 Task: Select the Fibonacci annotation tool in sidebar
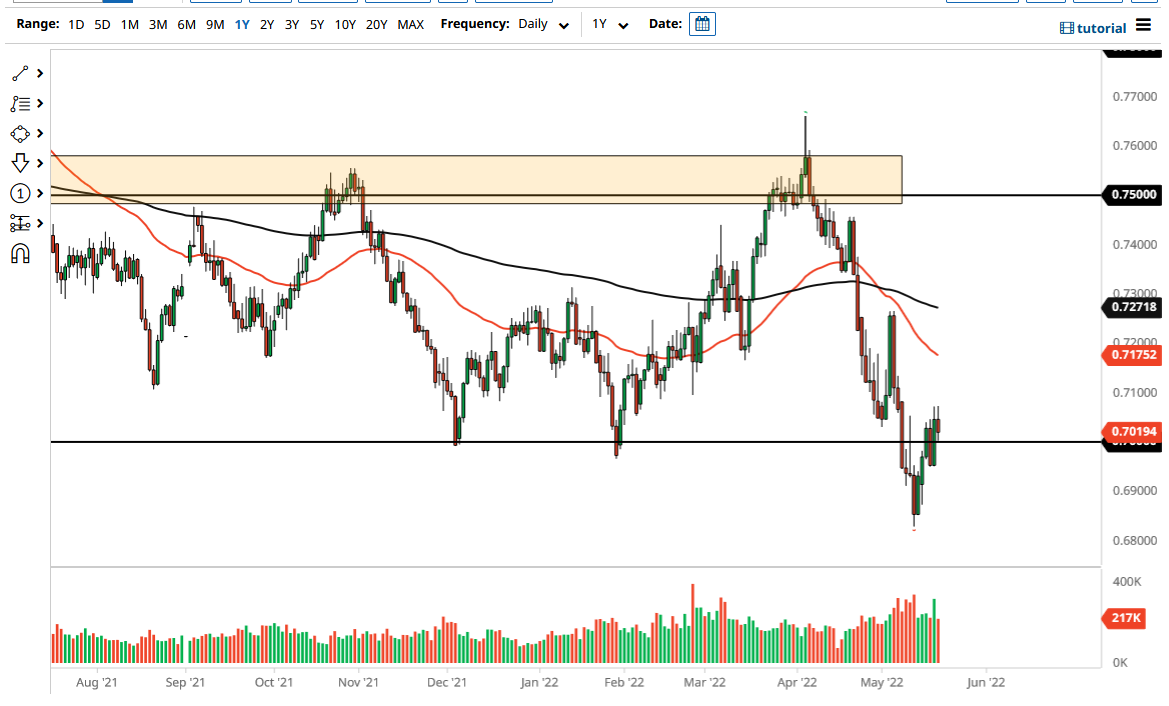(x=20, y=103)
